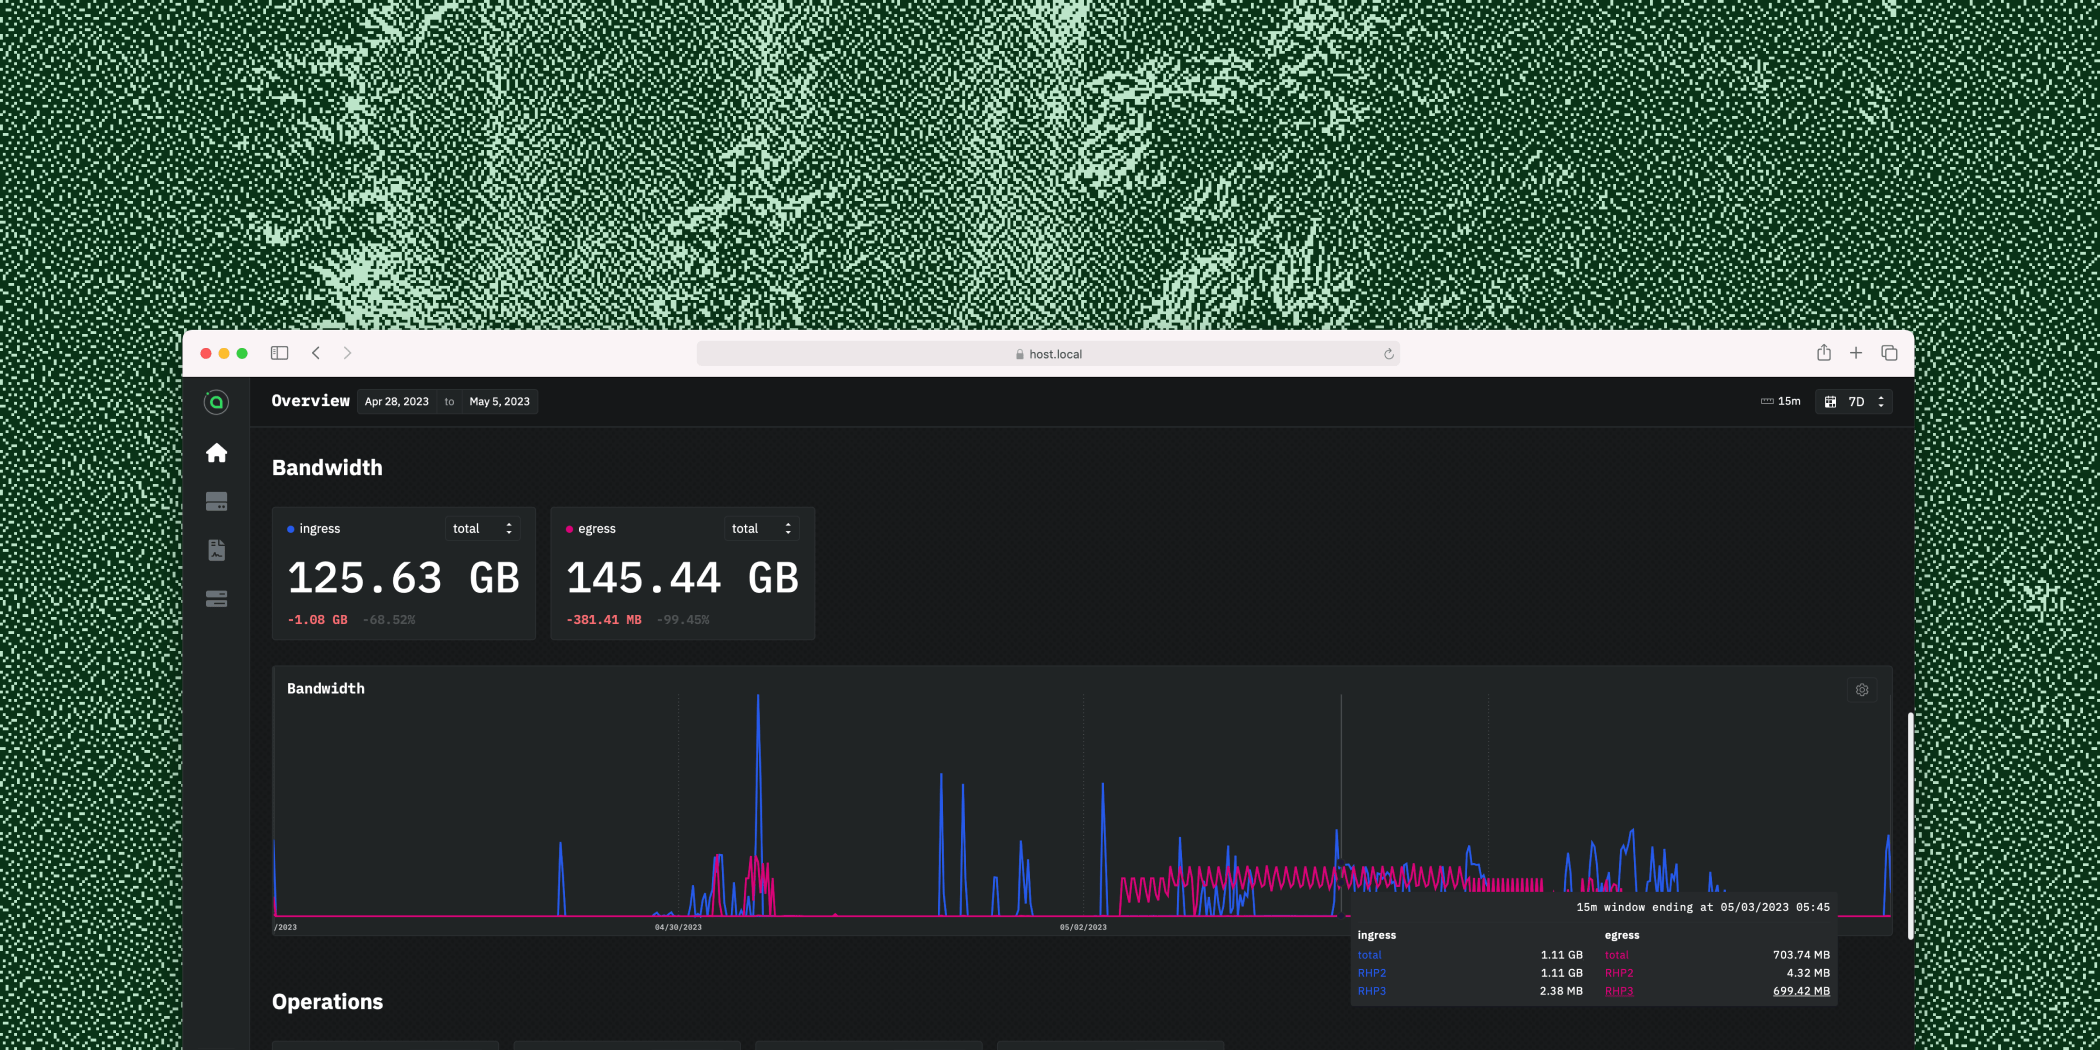Open Safari tab overview
2100x1050 pixels.
point(1888,353)
